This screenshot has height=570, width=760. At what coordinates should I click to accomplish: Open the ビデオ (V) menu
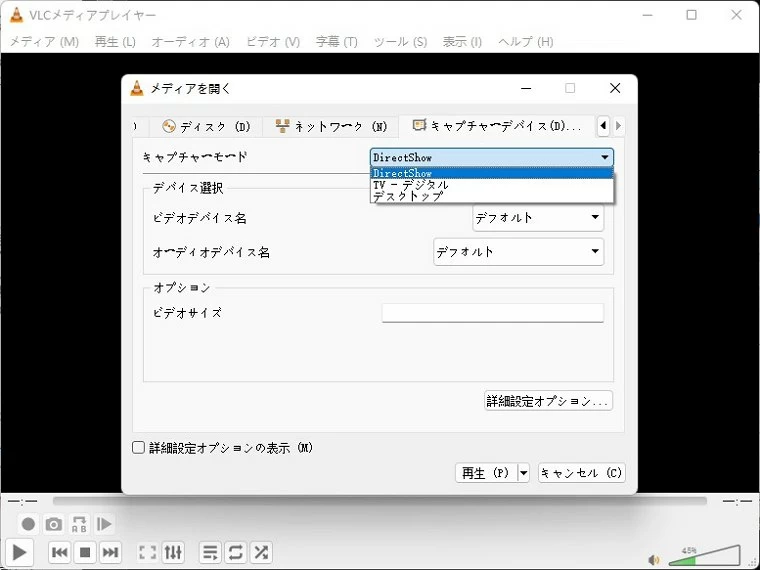273,42
